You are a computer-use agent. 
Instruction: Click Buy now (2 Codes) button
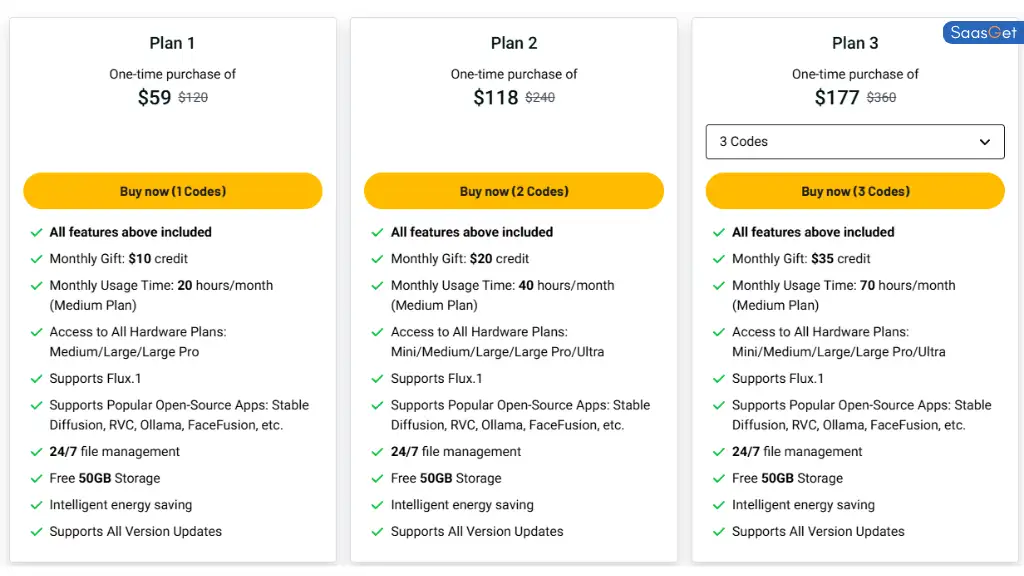point(513,191)
